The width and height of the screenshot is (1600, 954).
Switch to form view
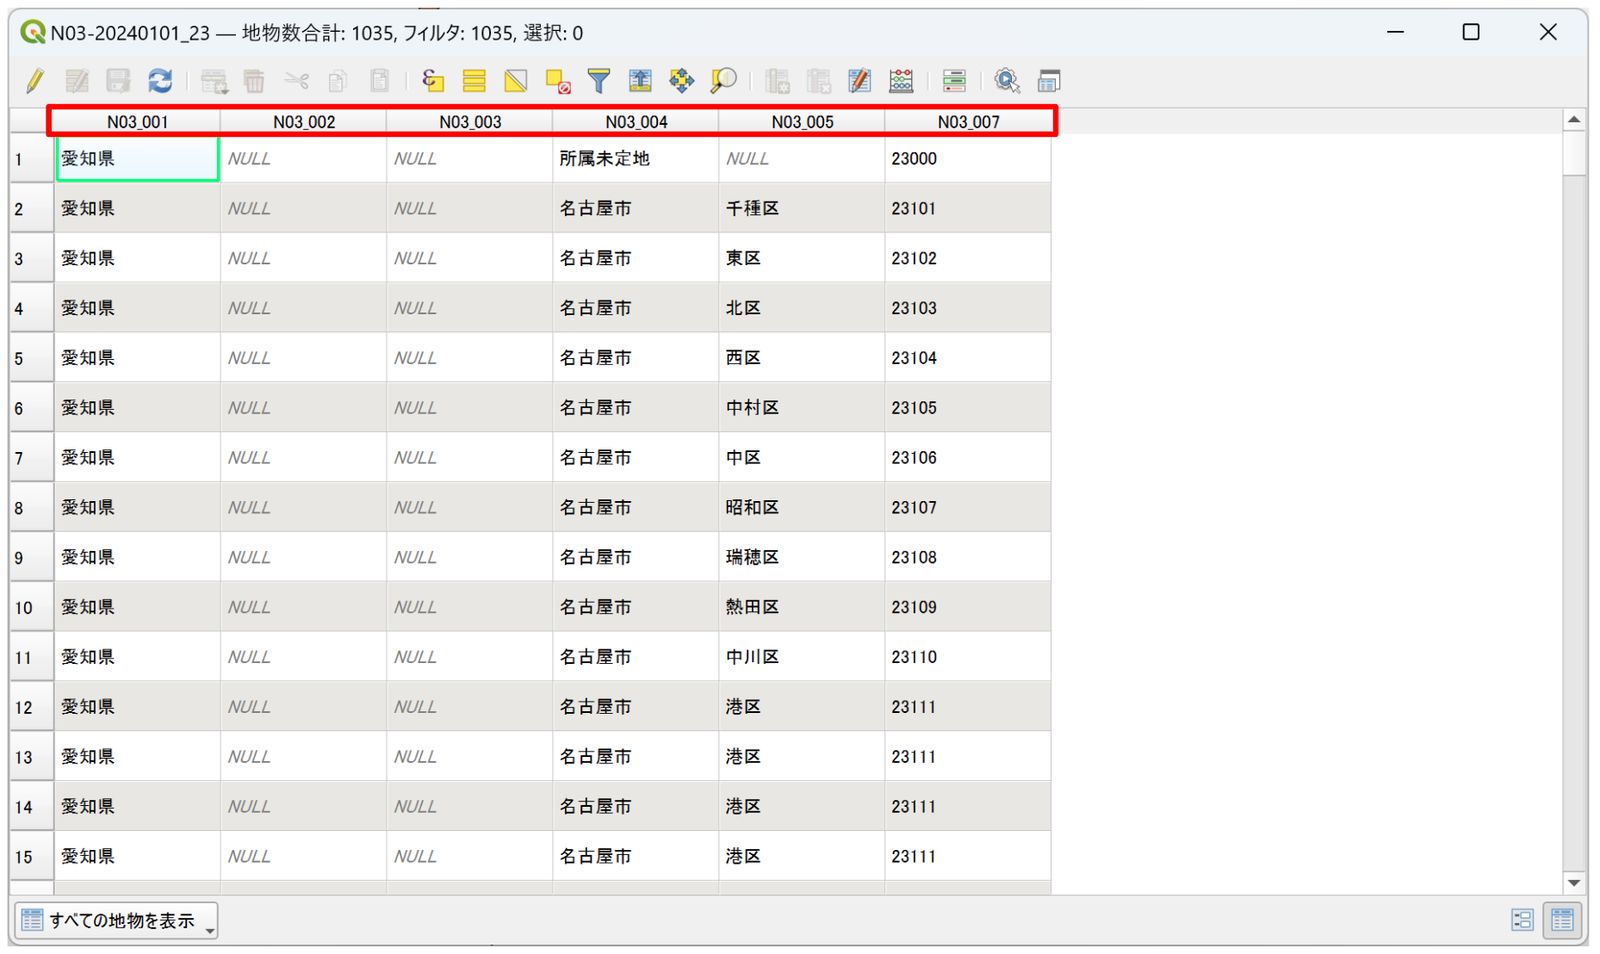tap(1522, 920)
